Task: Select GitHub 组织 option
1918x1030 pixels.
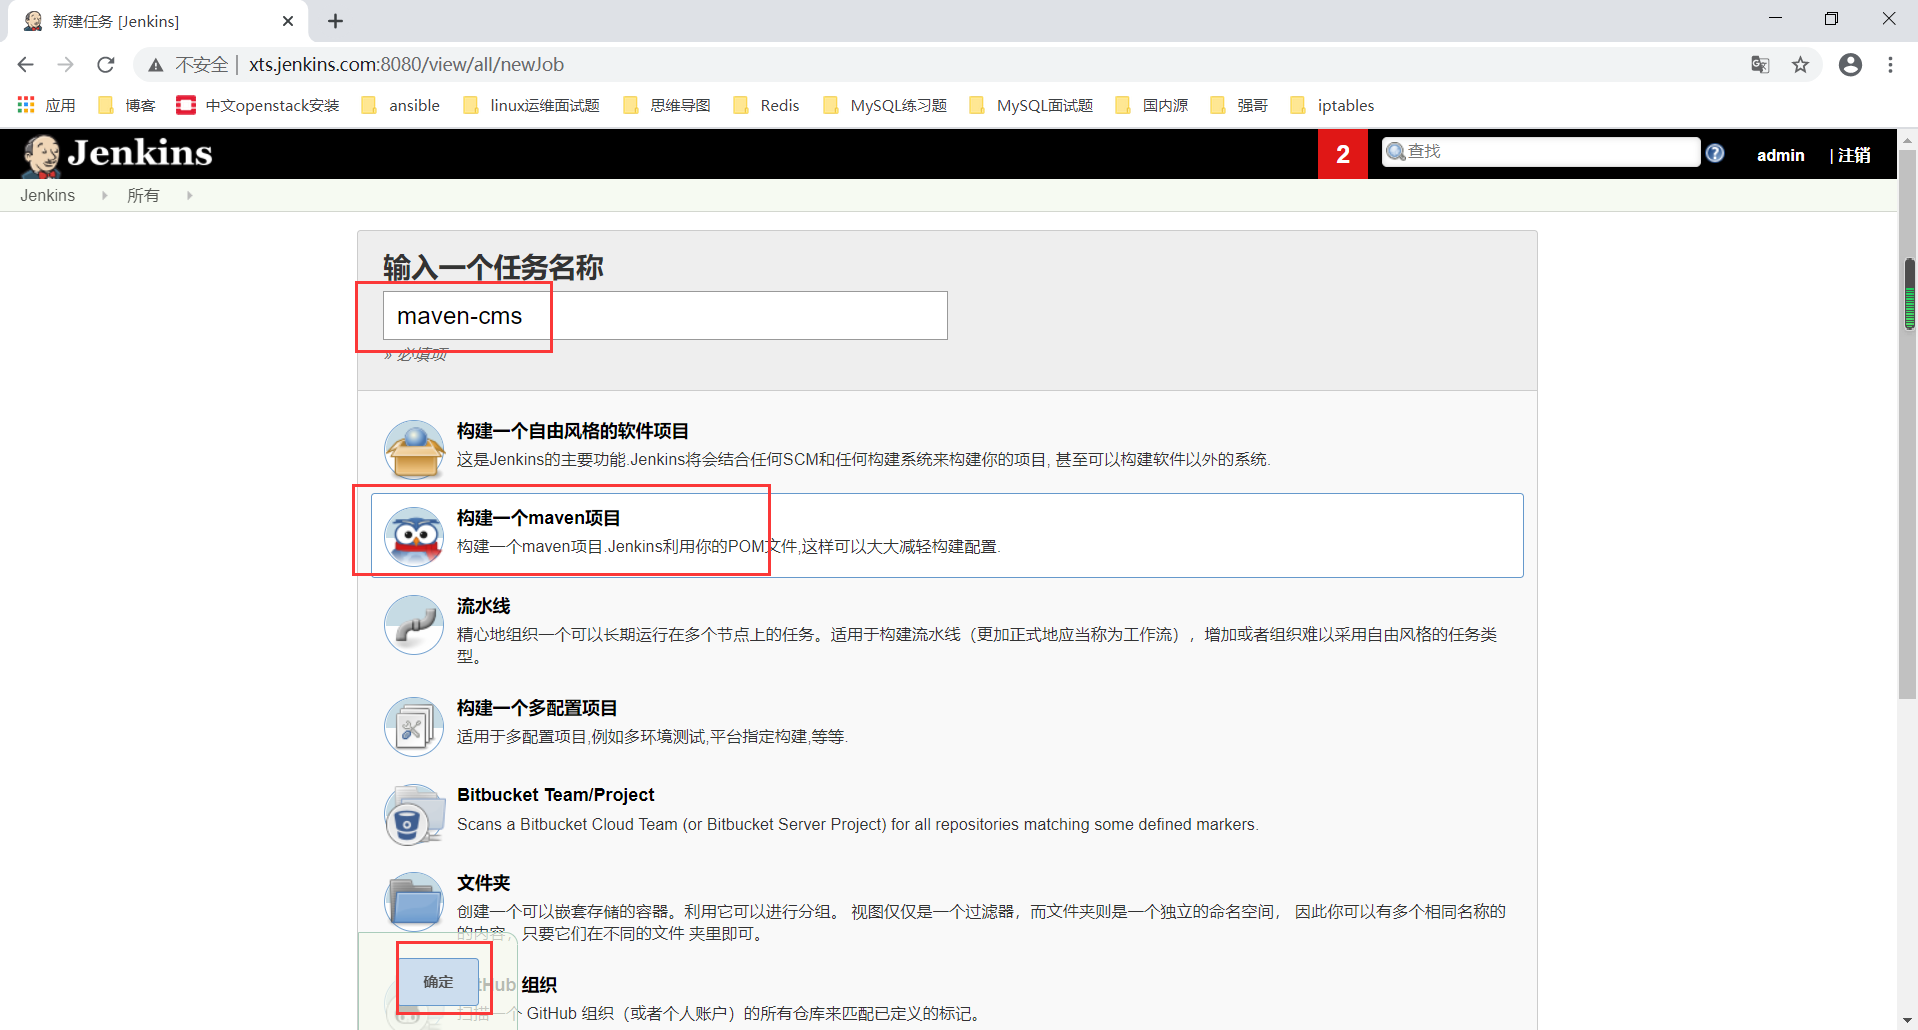Action: [x=947, y=995]
